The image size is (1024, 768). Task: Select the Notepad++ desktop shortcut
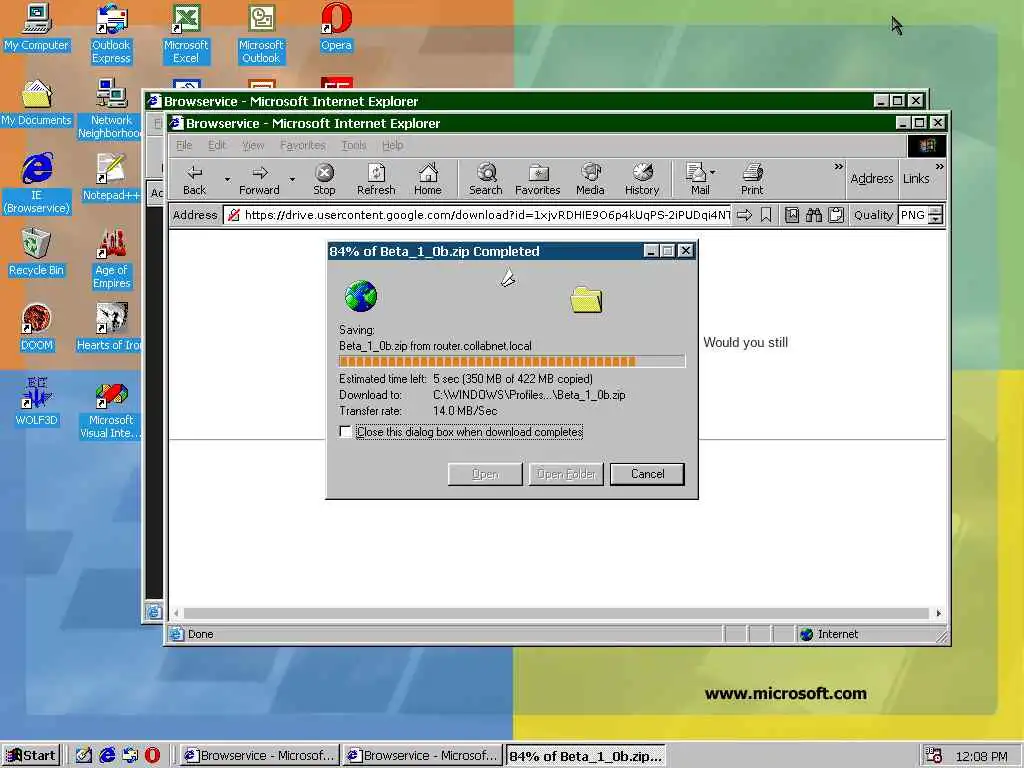coord(111,178)
